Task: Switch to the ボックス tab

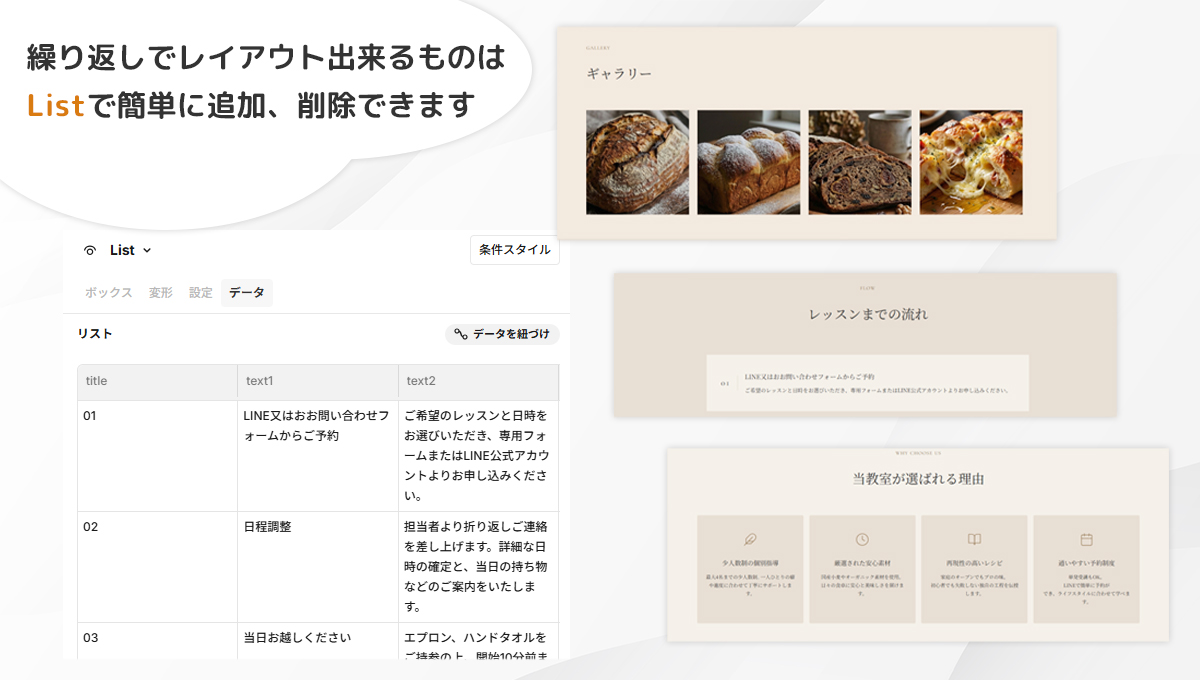Action: pos(108,293)
